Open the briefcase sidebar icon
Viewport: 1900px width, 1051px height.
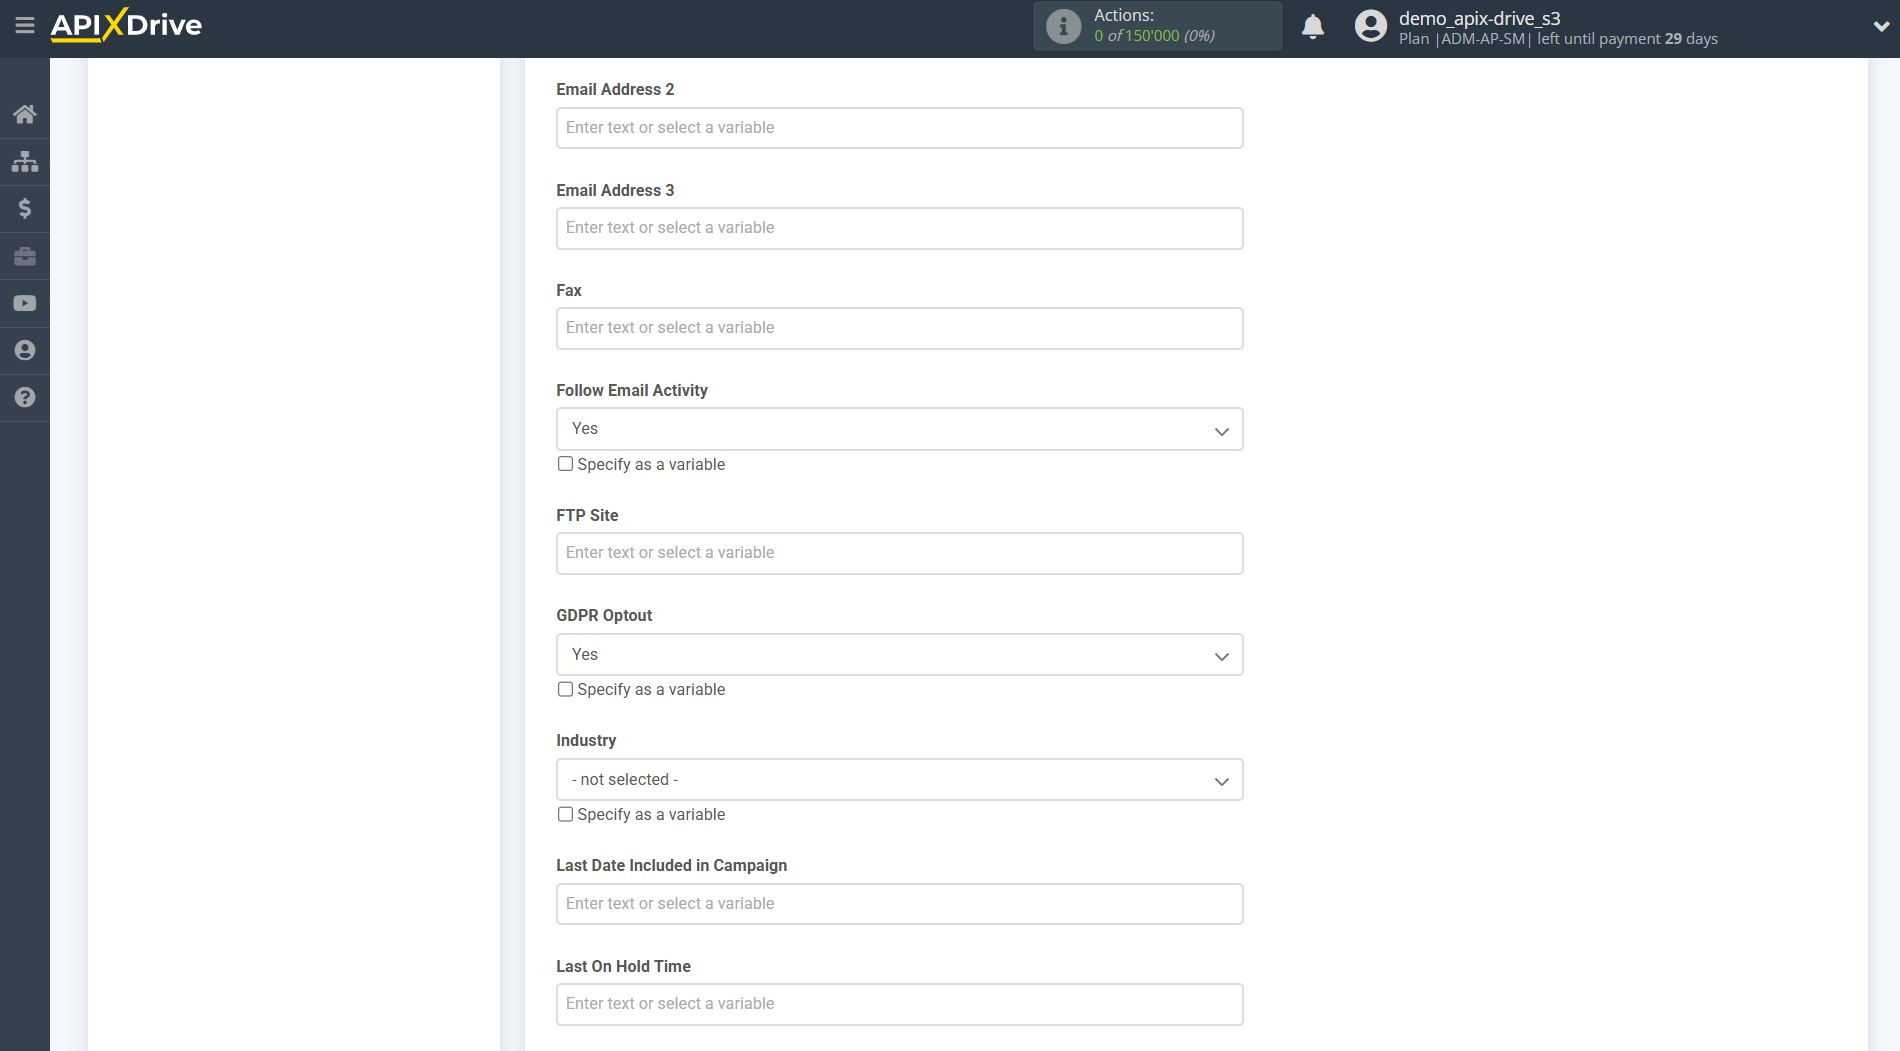coord(25,256)
